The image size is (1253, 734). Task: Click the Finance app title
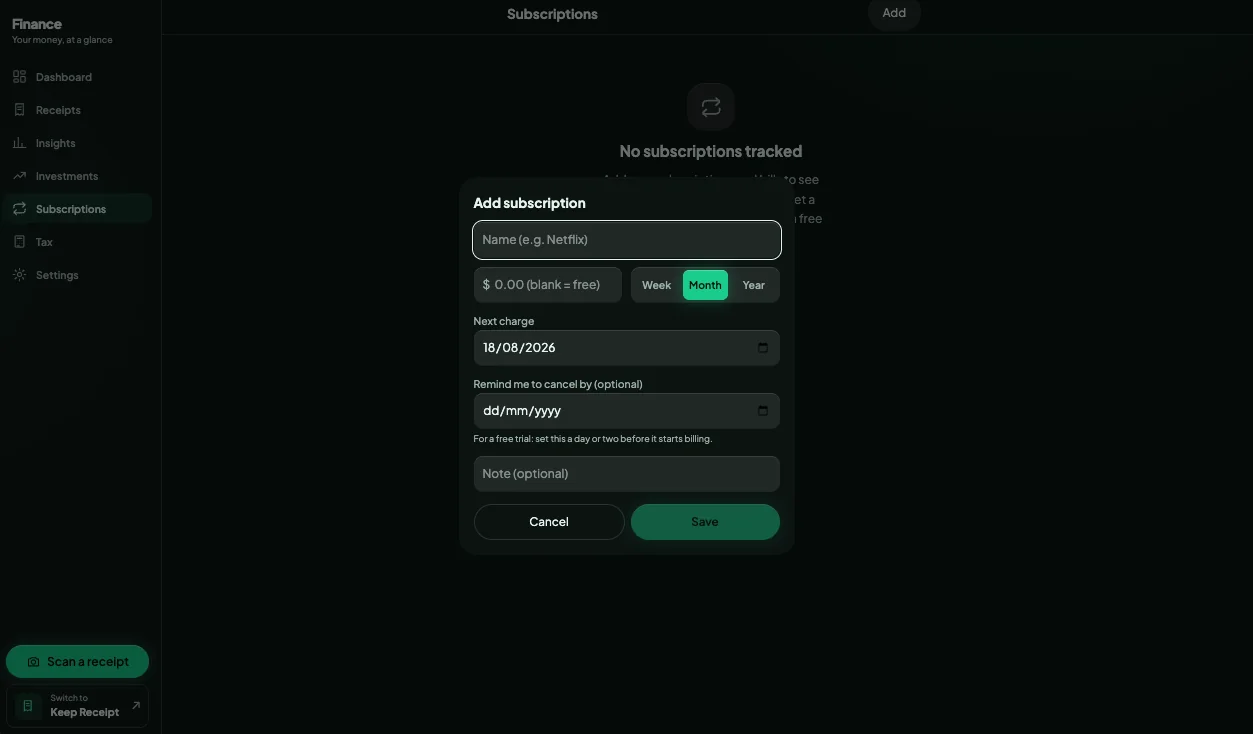pos(37,24)
